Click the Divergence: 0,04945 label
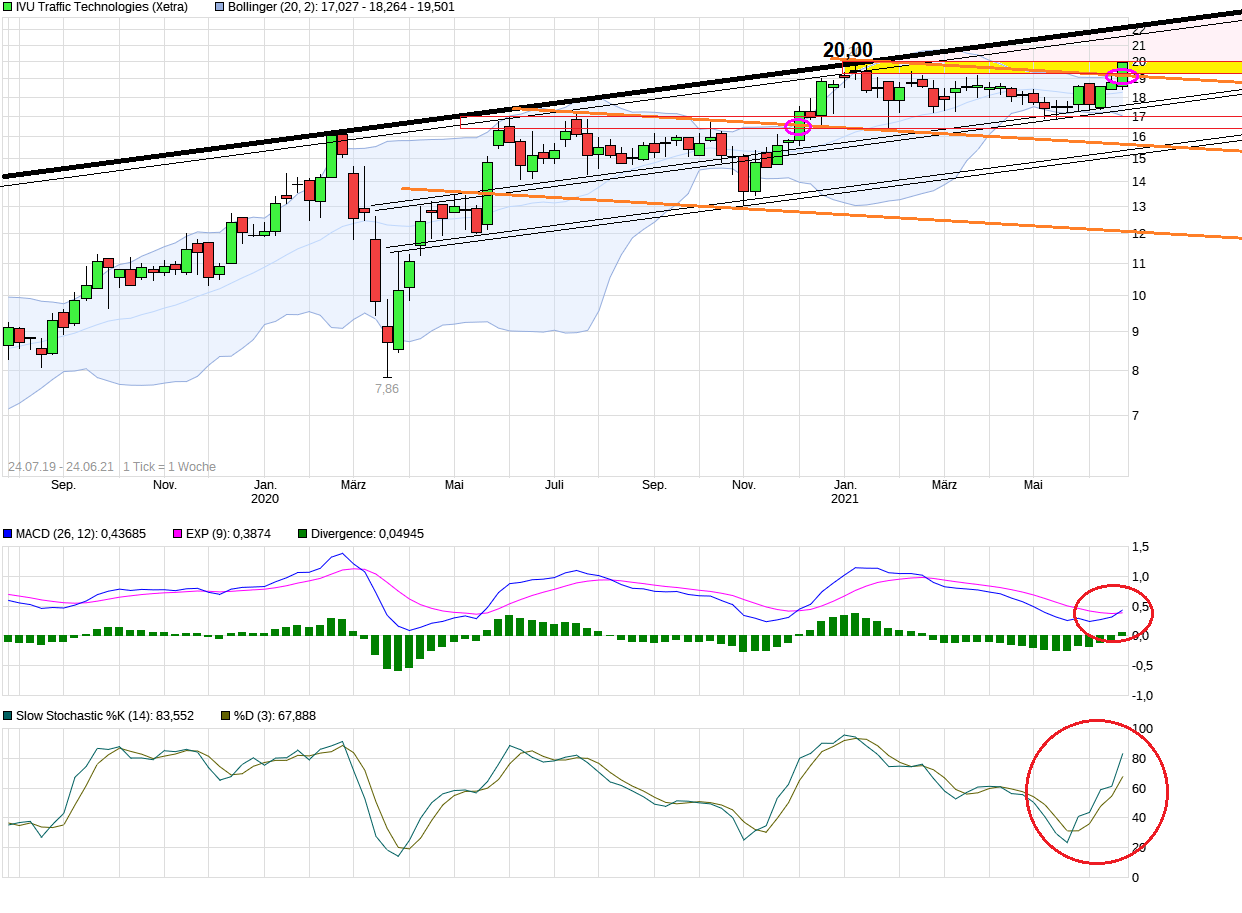Image resolution: width=1242 pixels, height=913 pixels. (367, 534)
